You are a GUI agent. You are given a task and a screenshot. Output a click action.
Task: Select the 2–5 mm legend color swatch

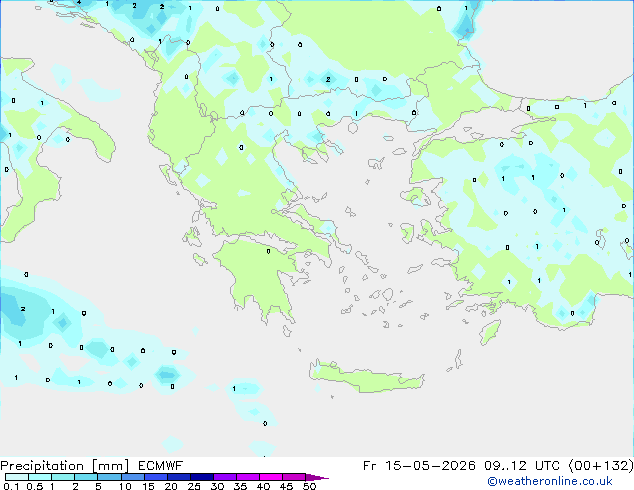pos(86,477)
